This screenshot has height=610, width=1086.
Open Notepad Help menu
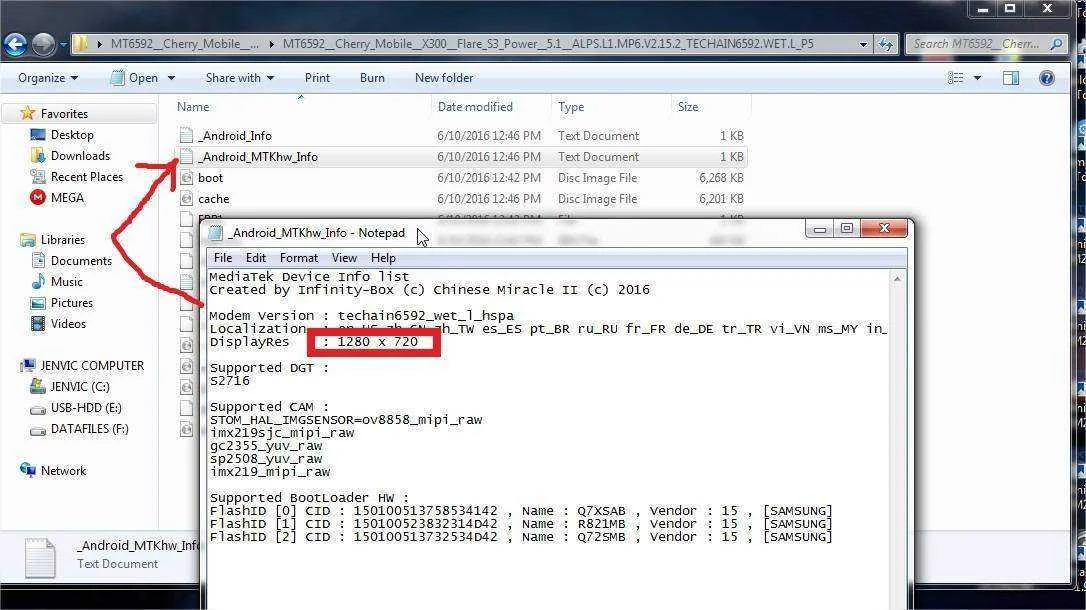(x=383, y=258)
